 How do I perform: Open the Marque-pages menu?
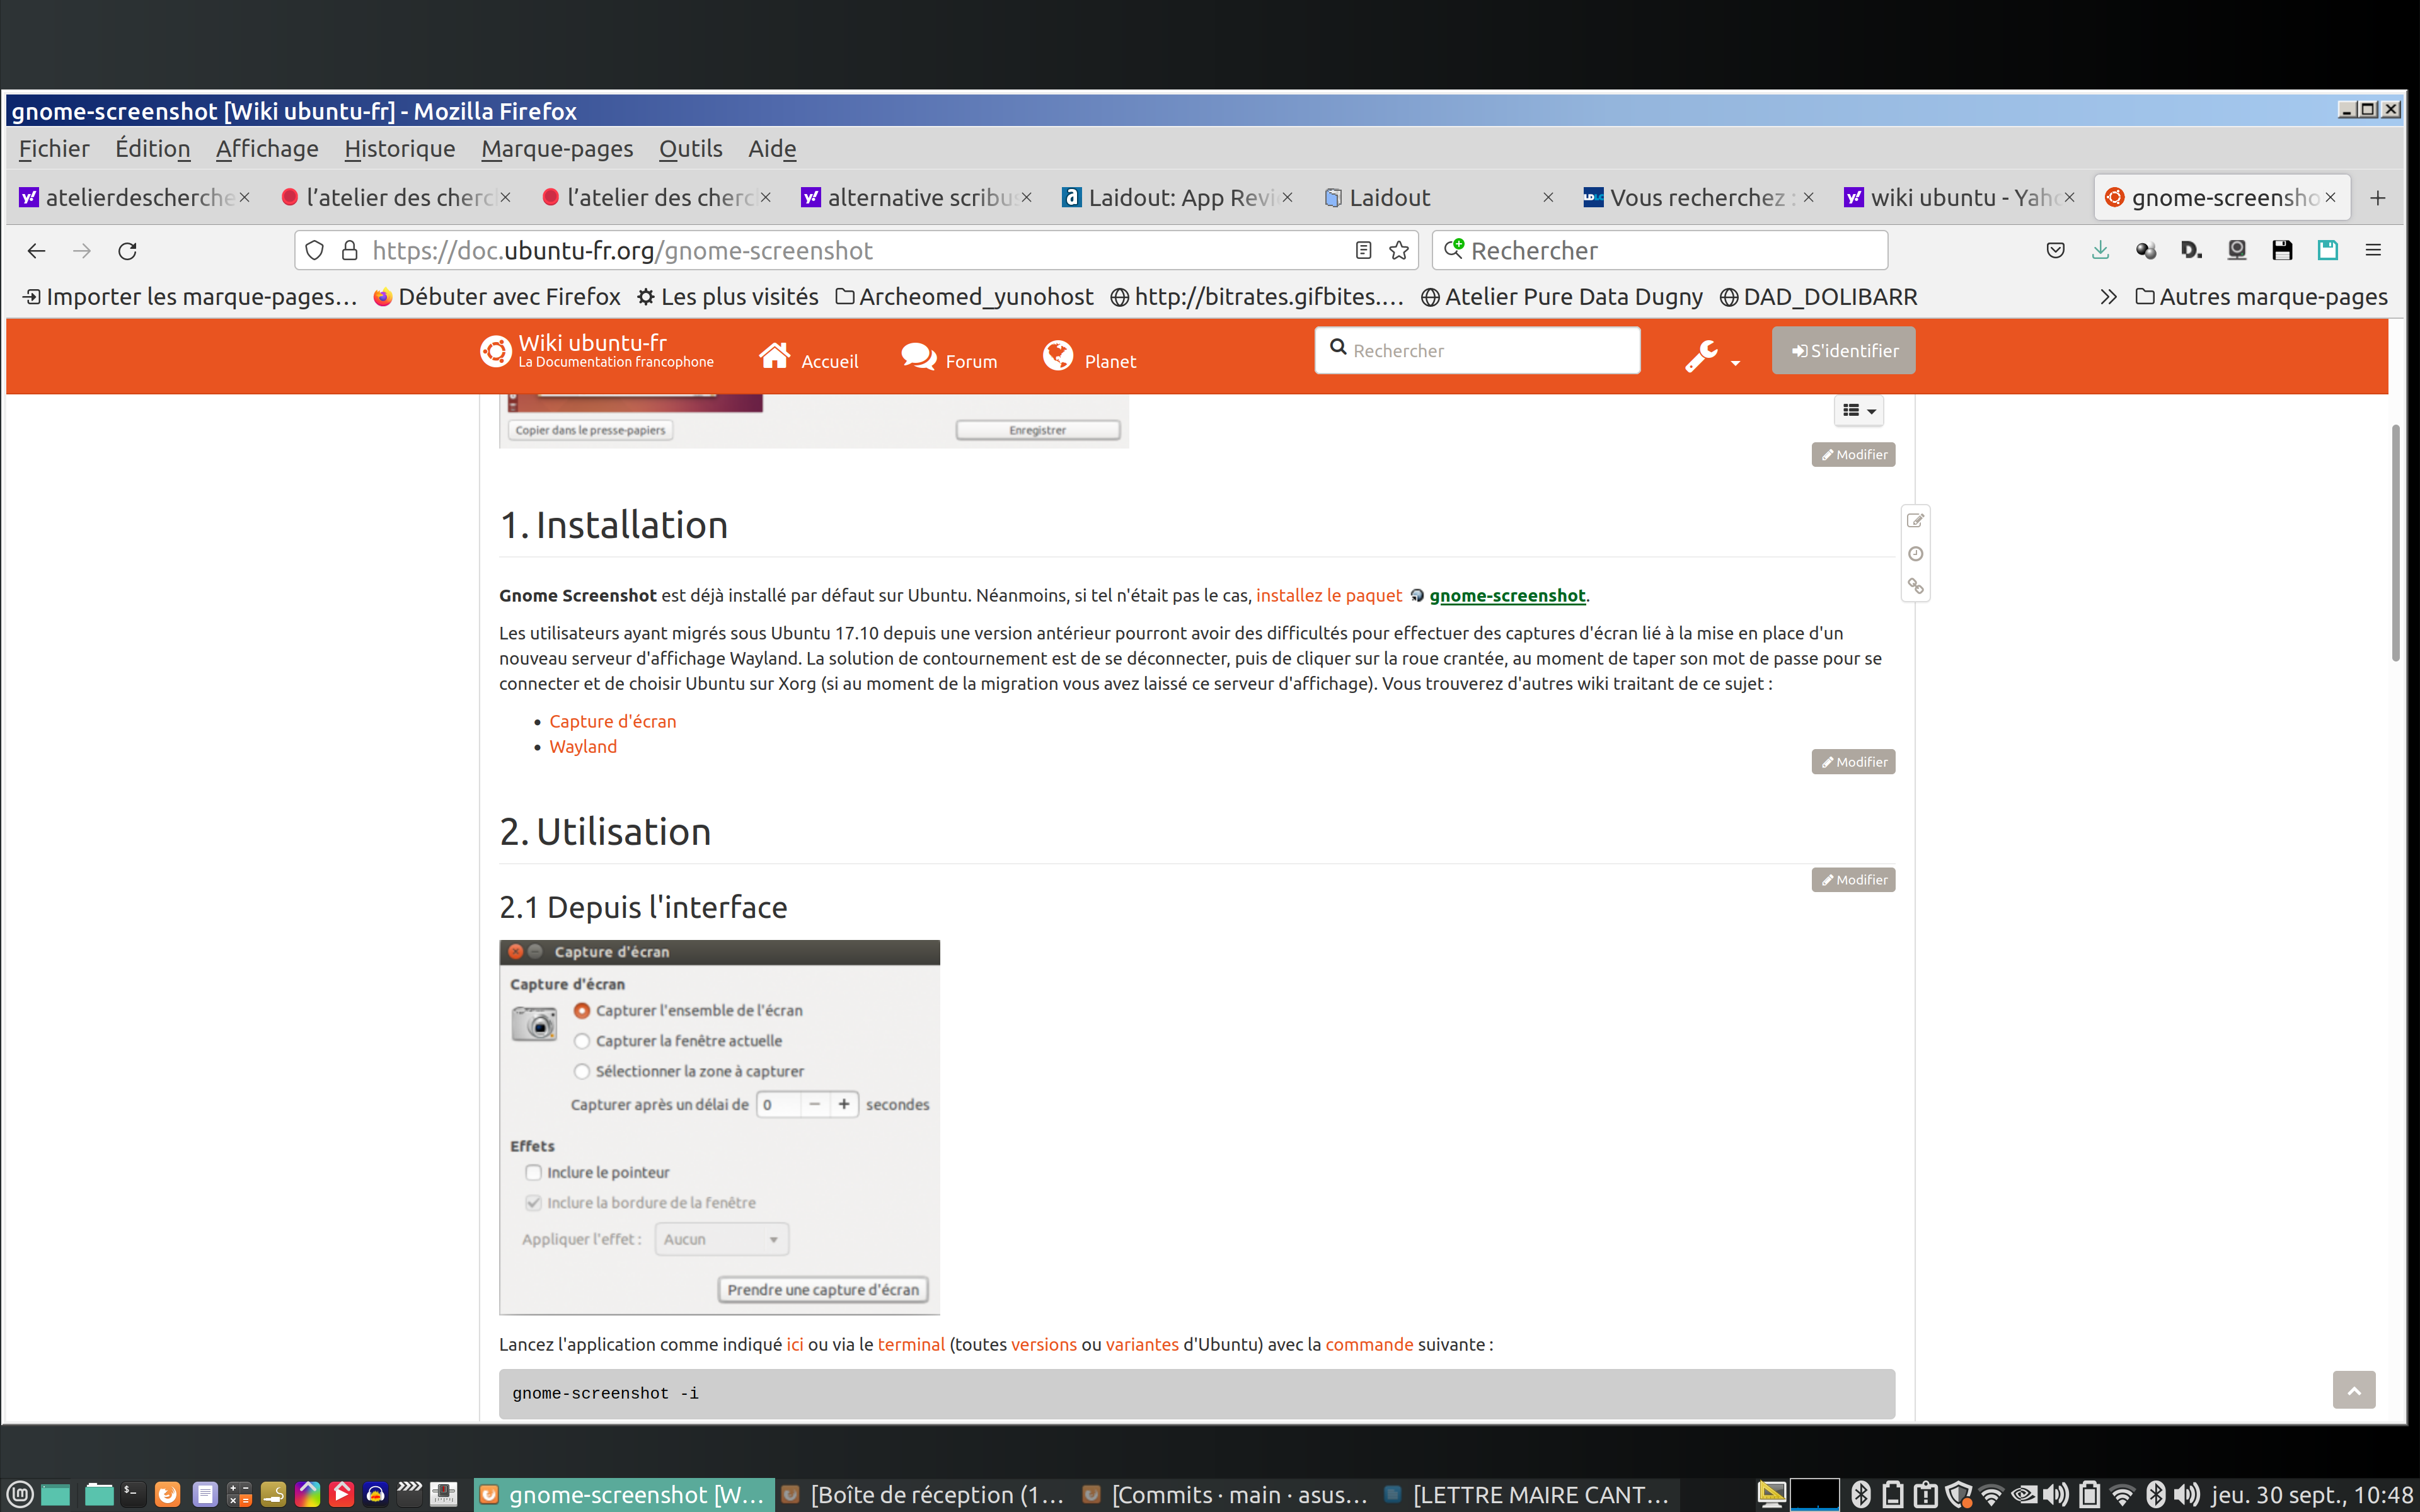tap(557, 149)
